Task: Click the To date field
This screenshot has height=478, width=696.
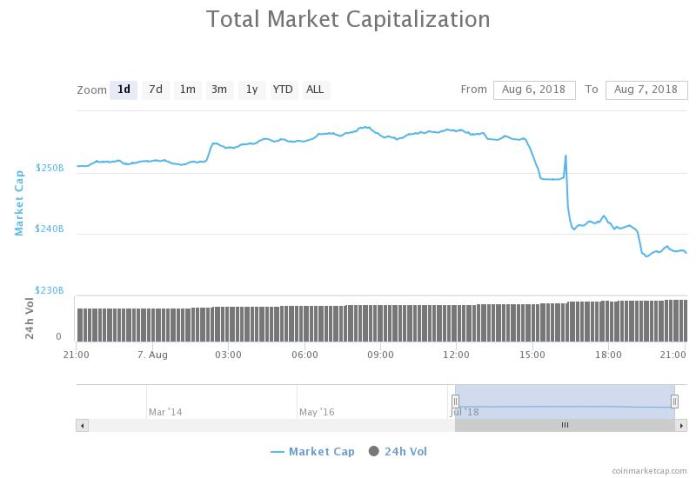Action: tap(646, 90)
